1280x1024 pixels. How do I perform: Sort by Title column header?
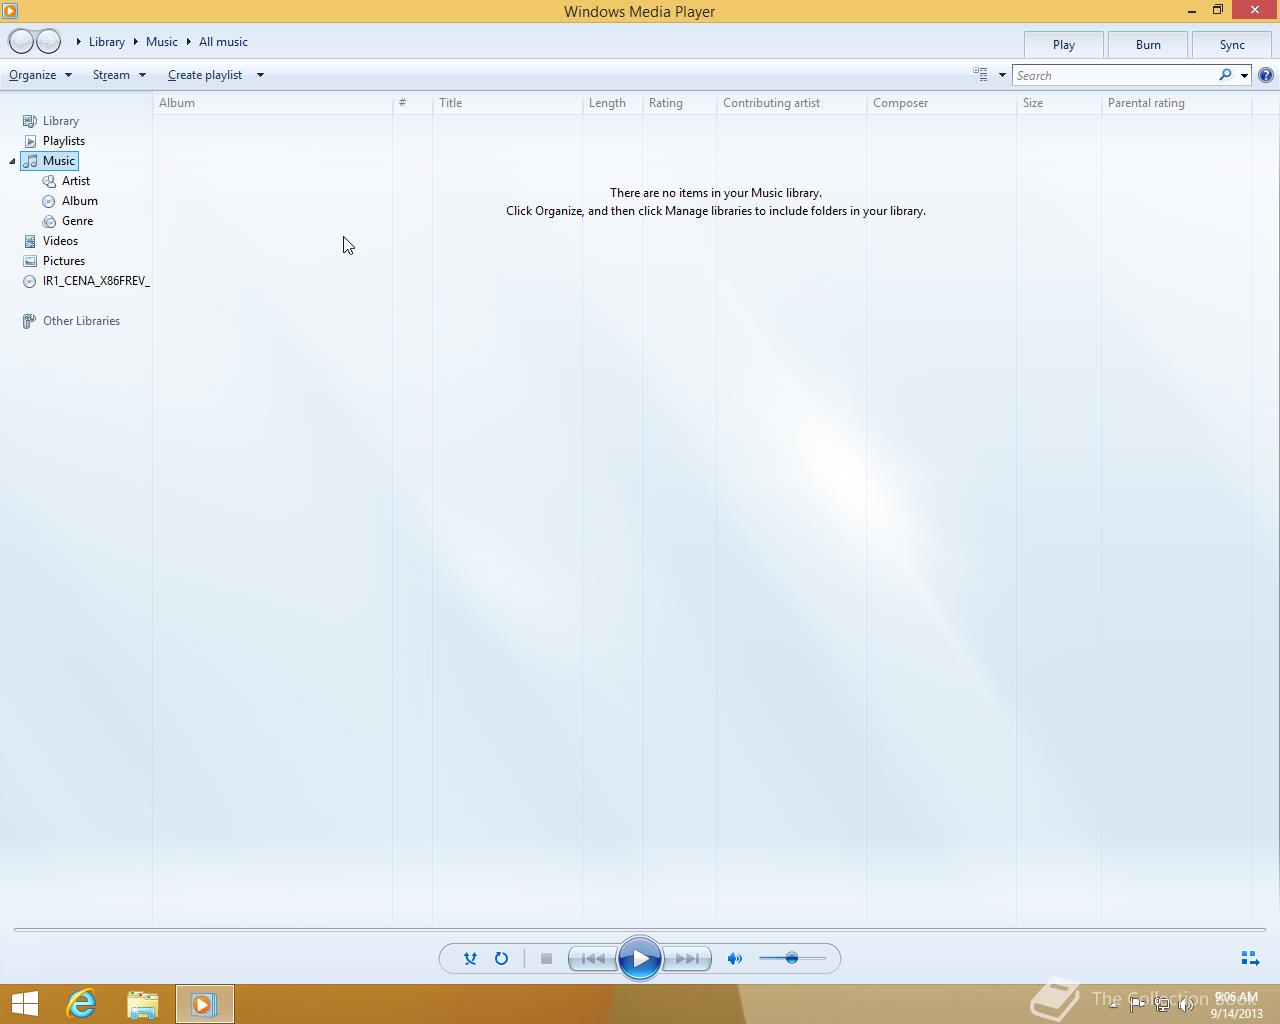coord(507,103)
